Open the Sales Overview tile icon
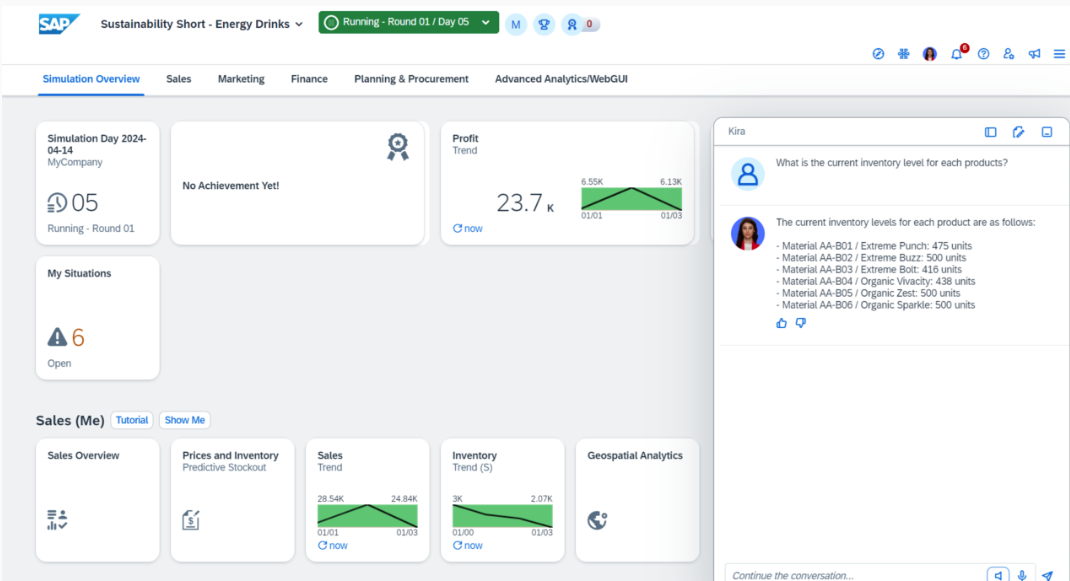Screen dimensions: 1070x581 click(x=57, y=520)
